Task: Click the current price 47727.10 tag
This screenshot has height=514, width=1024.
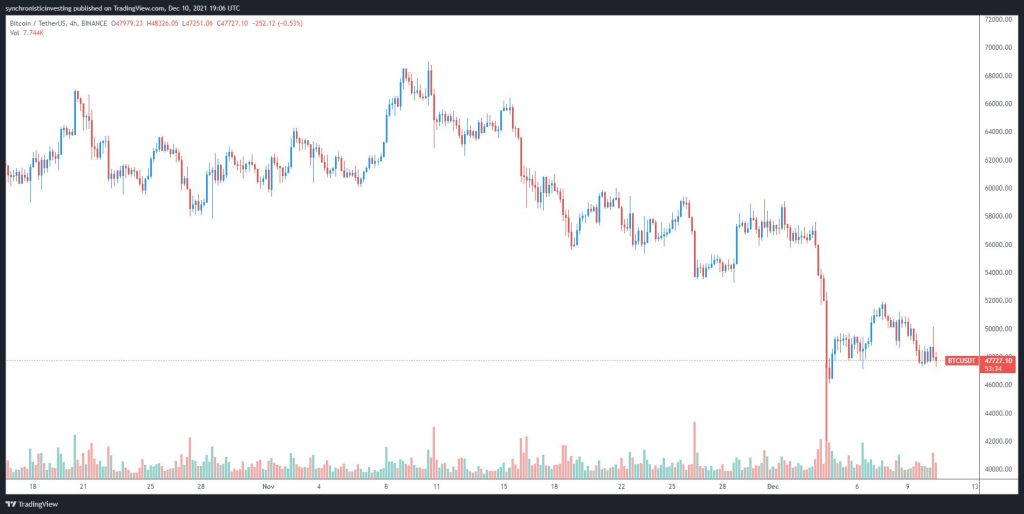Action: (x=999, y=360)
